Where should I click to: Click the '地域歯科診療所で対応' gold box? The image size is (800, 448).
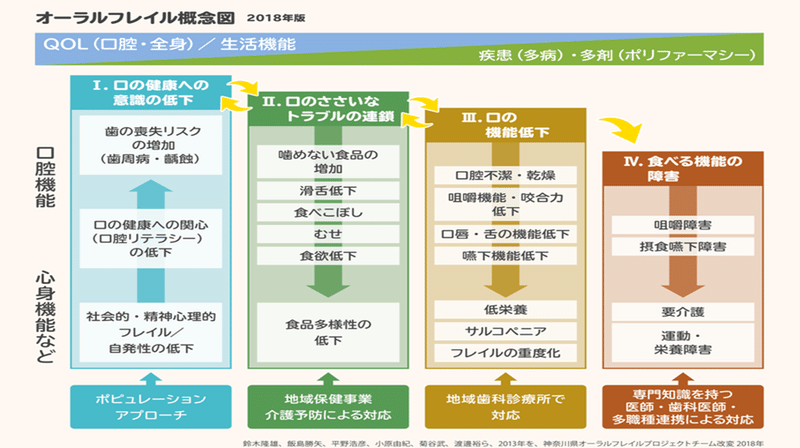coord(506,407)
